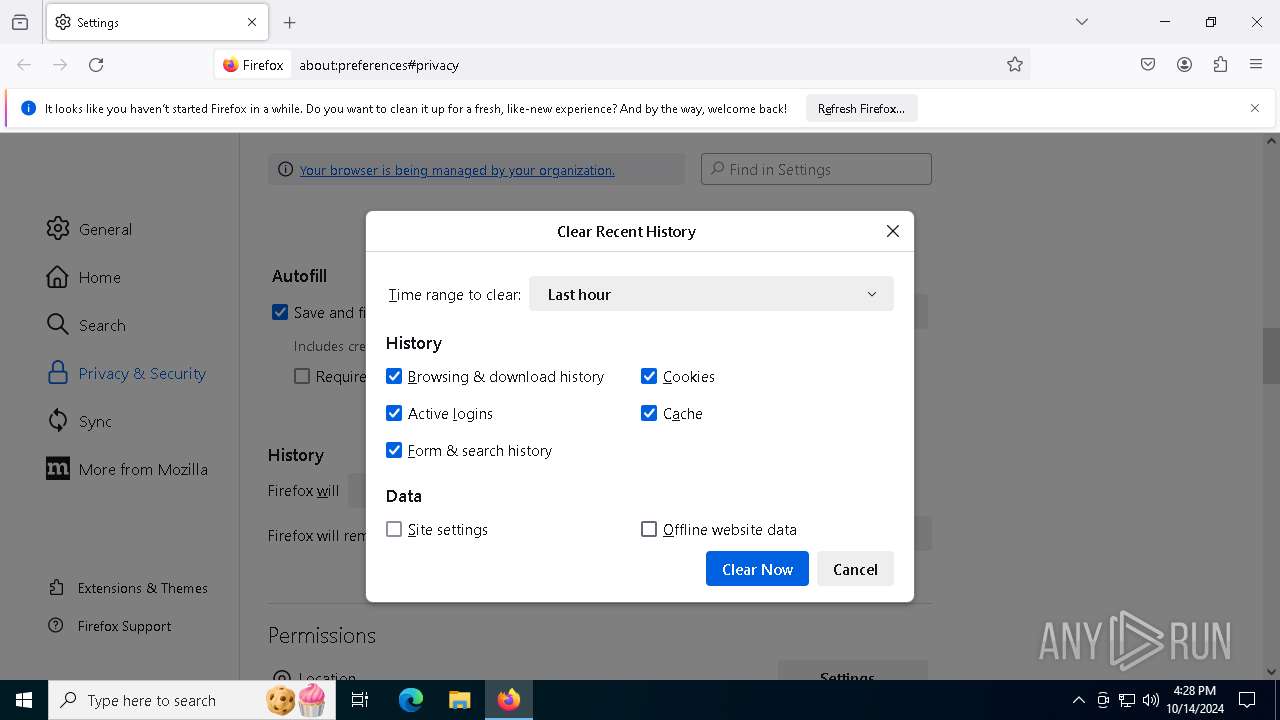Uncheck the Cache checkbox
Image resolution: width=1280 pixels, height=720 pixels.
point(649,413)
